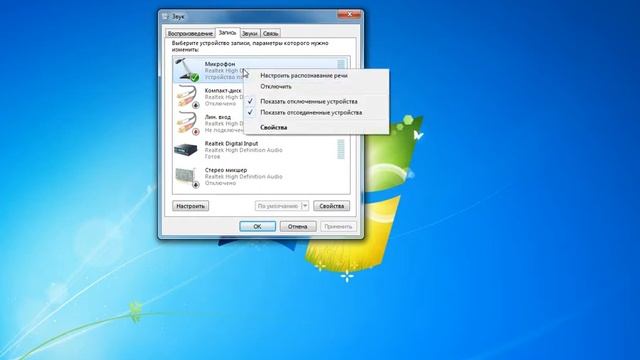Toggle Показать отсоединенные устройства option
640x360 pixels.
pyautogui.click(x=311, y=112)
